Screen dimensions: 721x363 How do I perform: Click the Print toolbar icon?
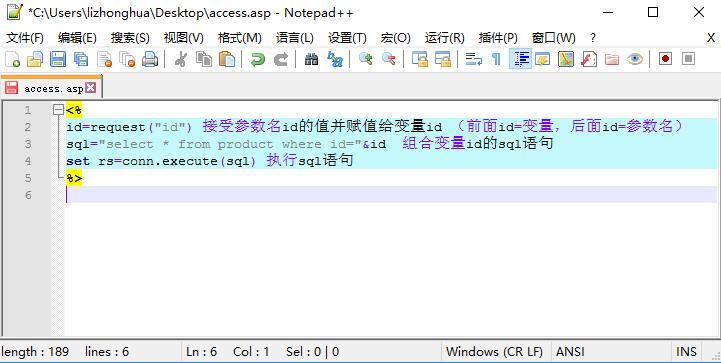[x=150, y=59]
